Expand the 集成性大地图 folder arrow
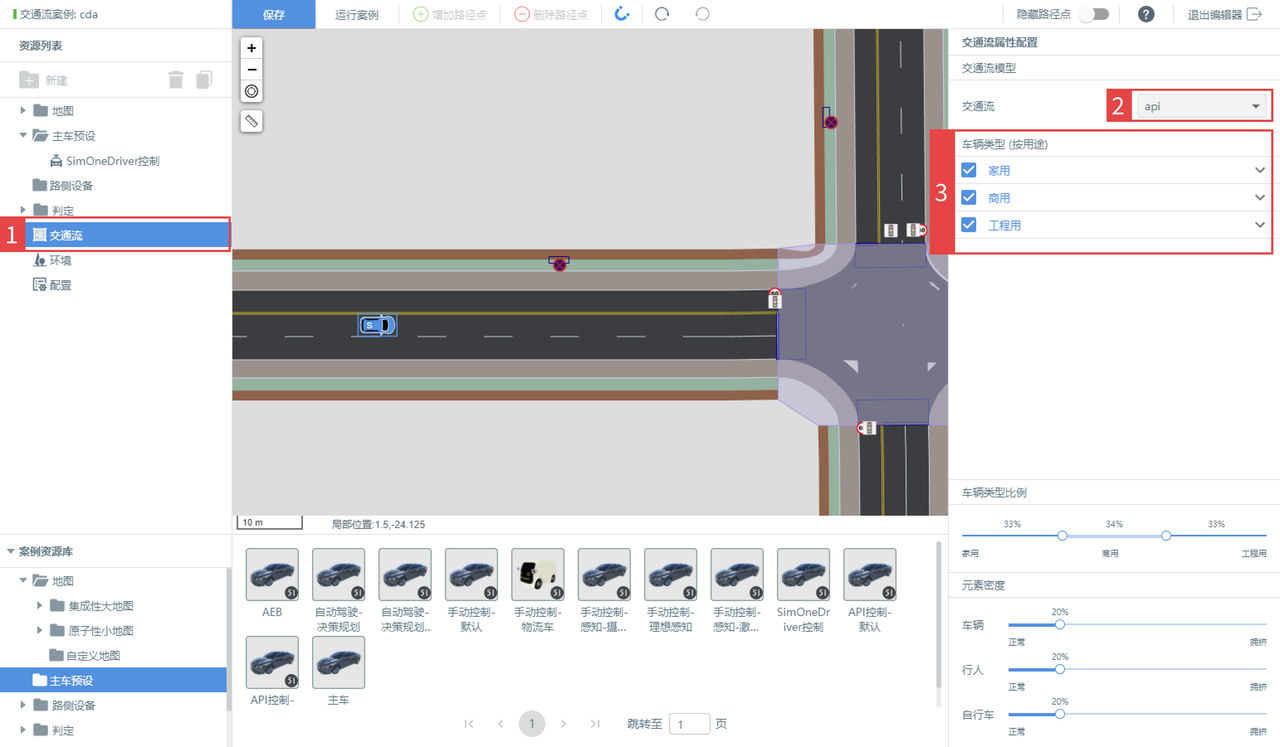 (x=40, y=606)
